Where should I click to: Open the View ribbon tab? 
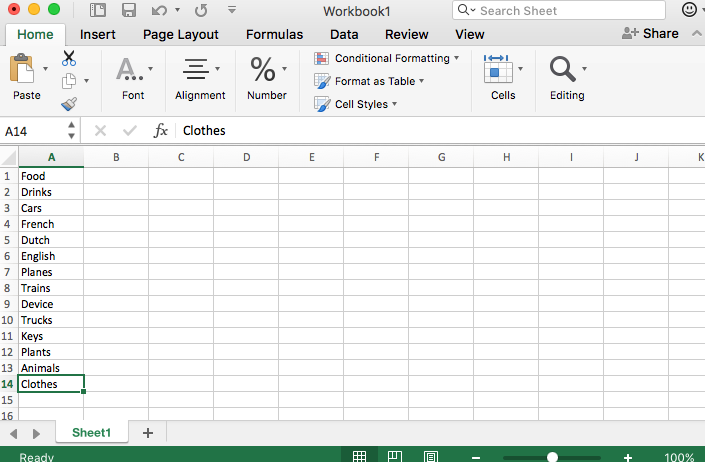pyautogui.click(x=469, y=35)
